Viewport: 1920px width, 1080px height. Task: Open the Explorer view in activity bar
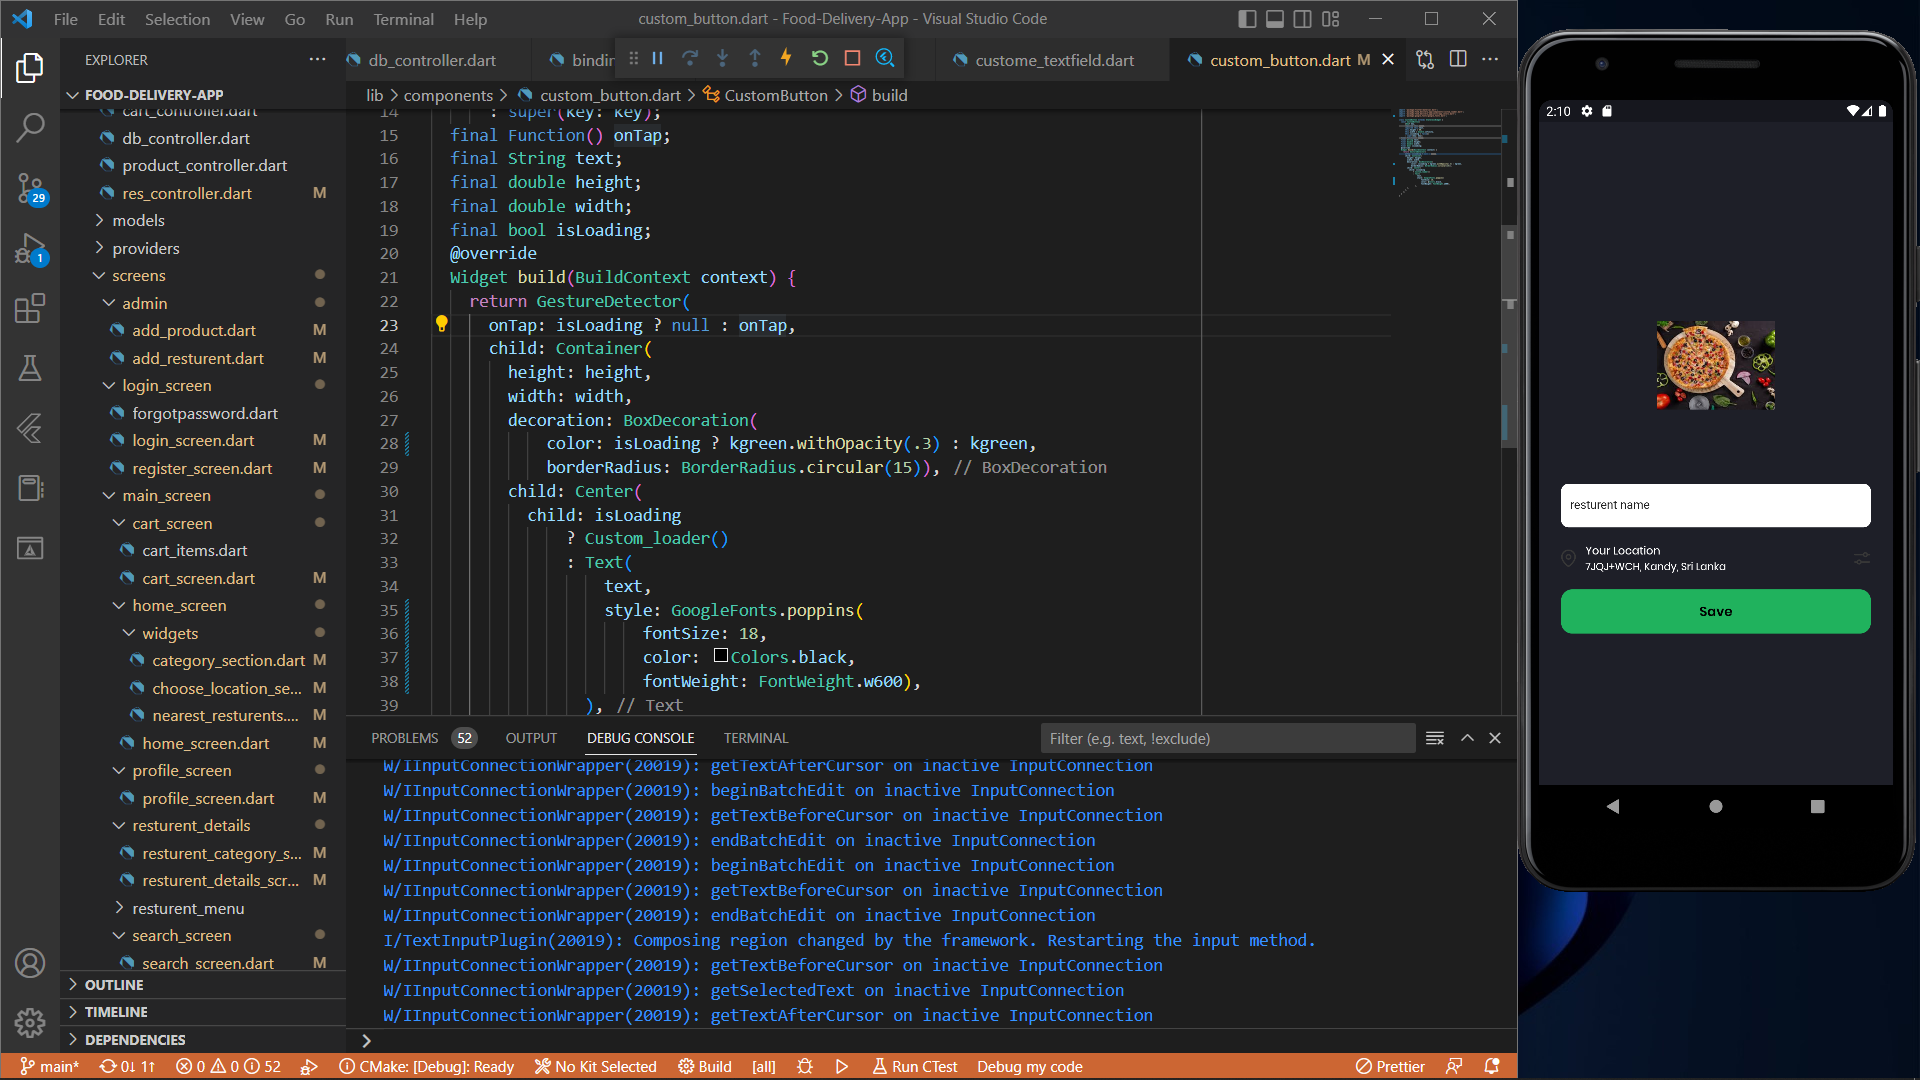click(30, 69)
